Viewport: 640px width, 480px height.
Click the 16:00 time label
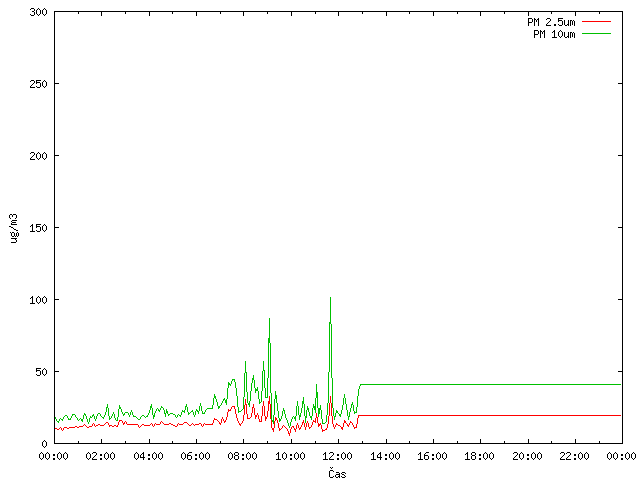433,456
